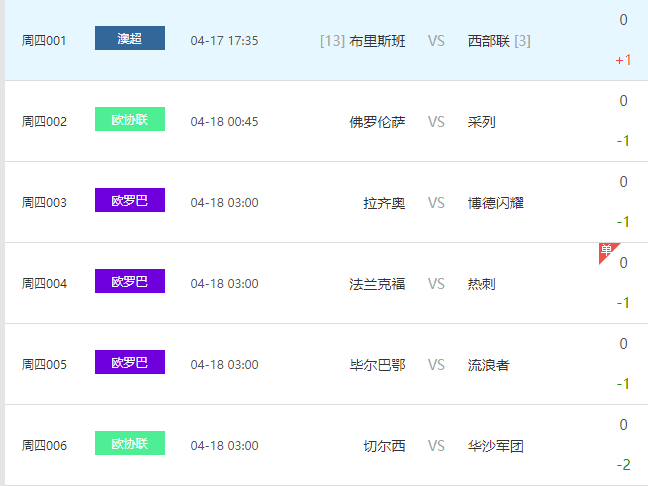Click match number 周四005
This screenshot has width=648, height=486.
[x=44, y=364]
